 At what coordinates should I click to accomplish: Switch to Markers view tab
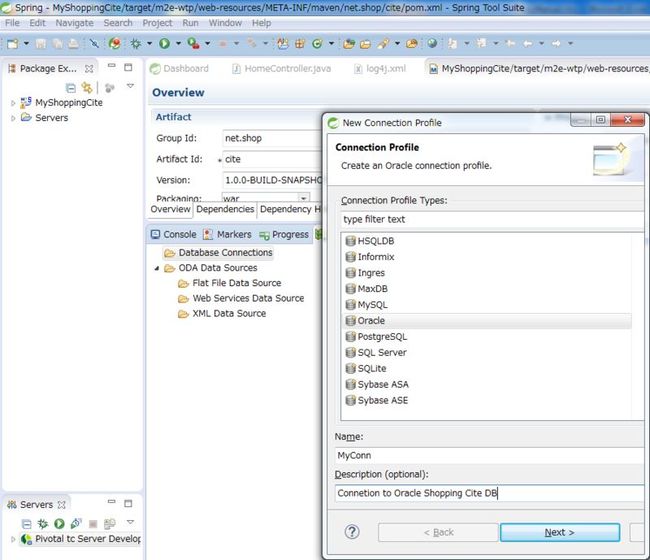click(x=227, y=235)
